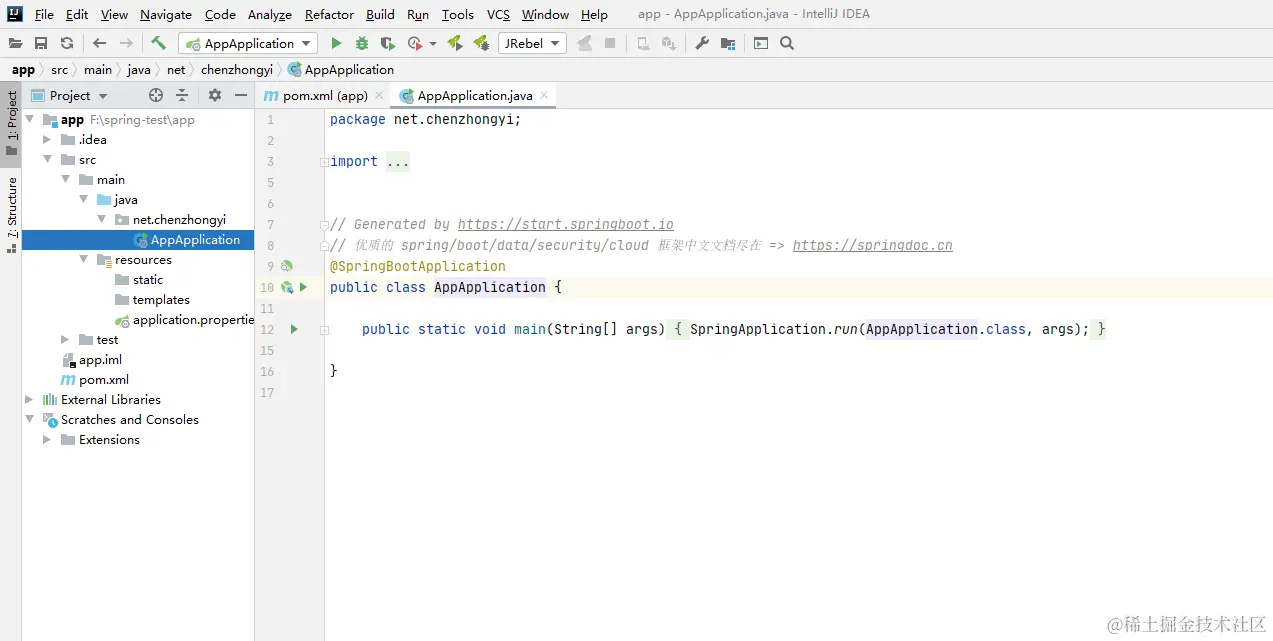This screenshot has height=641, width=1273.
Task: Click the Synchronize refresh icon
Action: pyautogui.click(x=67, y=43)
